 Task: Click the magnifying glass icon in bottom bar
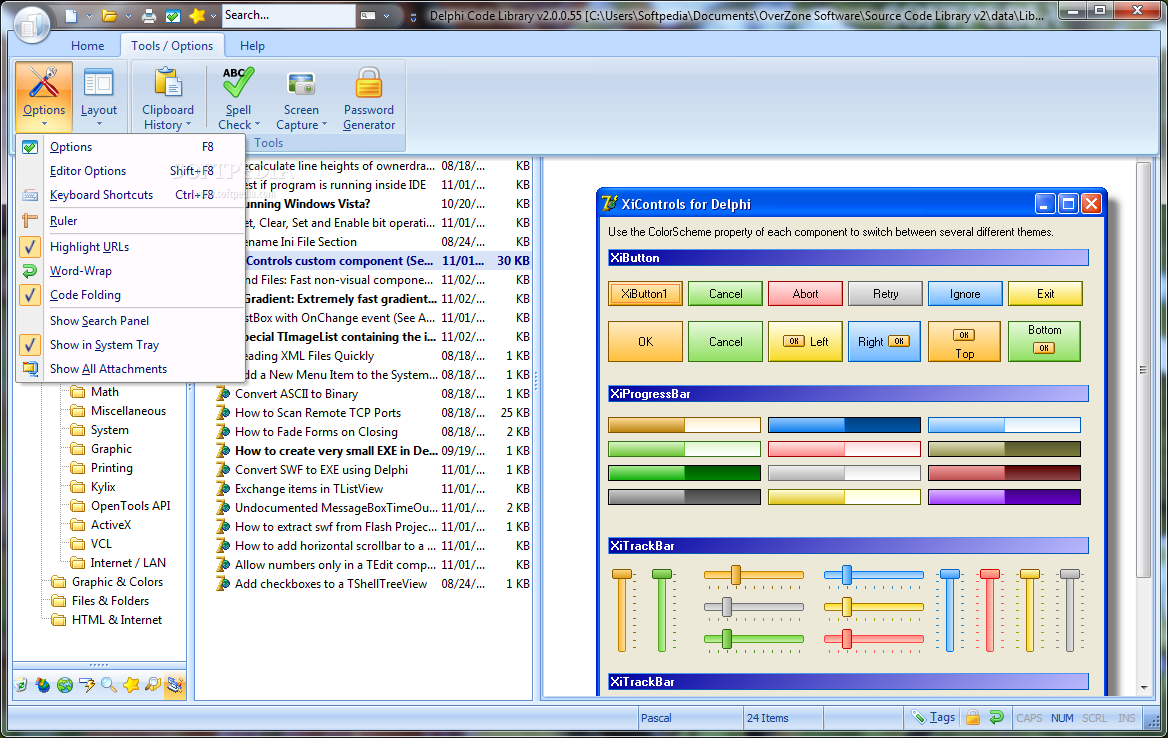[x=109, y=684]
